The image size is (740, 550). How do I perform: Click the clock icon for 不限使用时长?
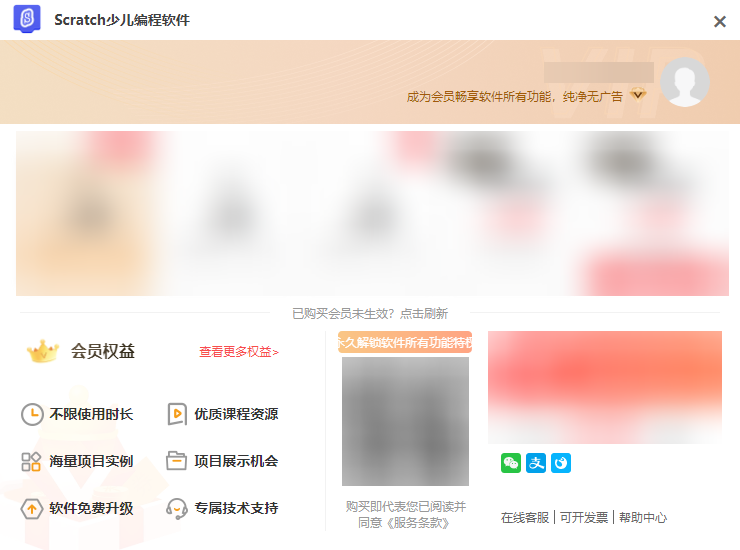coord(32,414)
